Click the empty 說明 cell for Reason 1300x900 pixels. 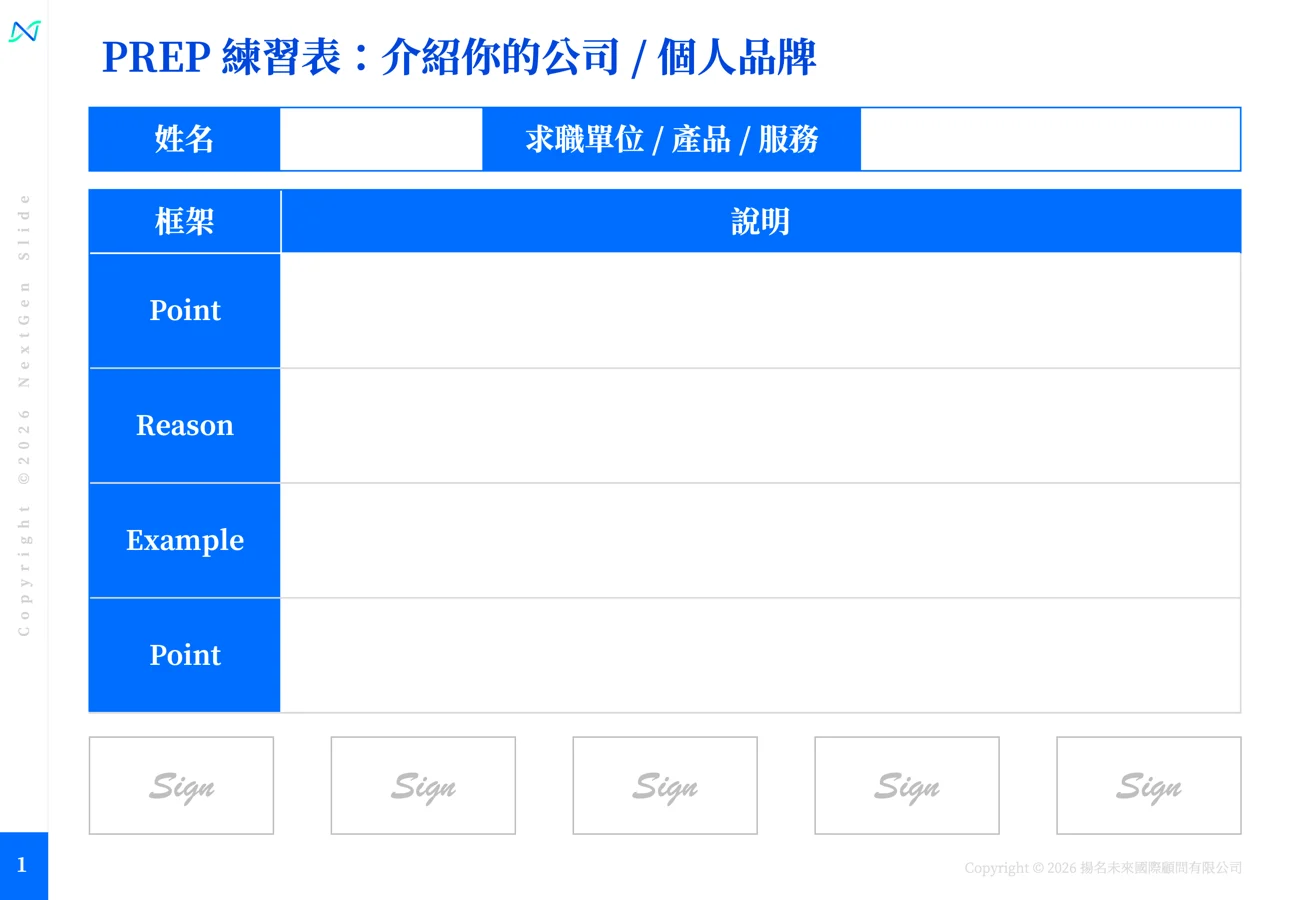761,425
